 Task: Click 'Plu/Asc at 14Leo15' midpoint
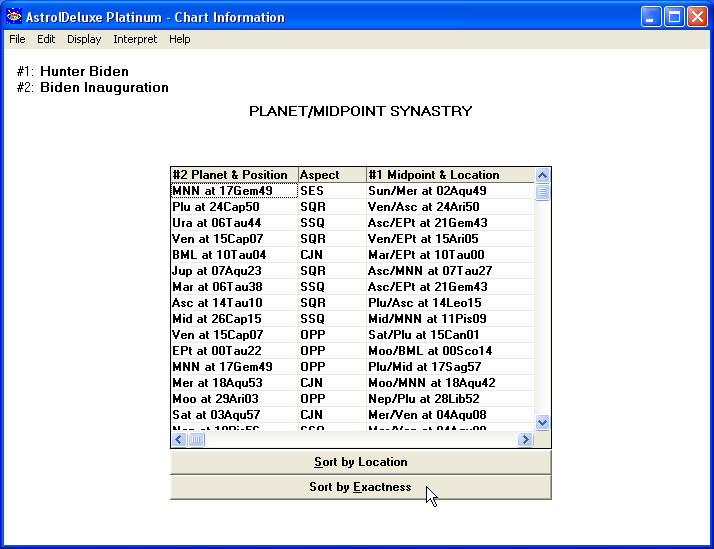pyautogui.click(x=451, y=303)
